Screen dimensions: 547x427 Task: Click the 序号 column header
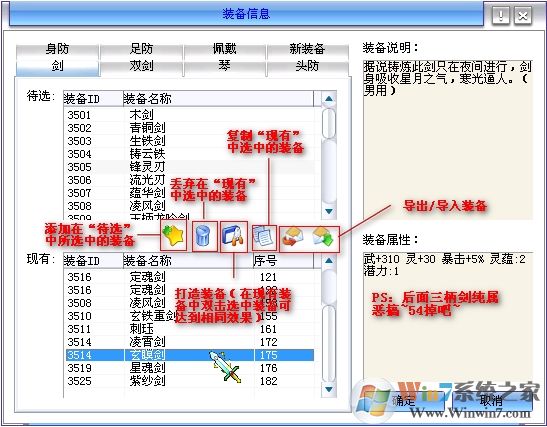click(284, 261)
